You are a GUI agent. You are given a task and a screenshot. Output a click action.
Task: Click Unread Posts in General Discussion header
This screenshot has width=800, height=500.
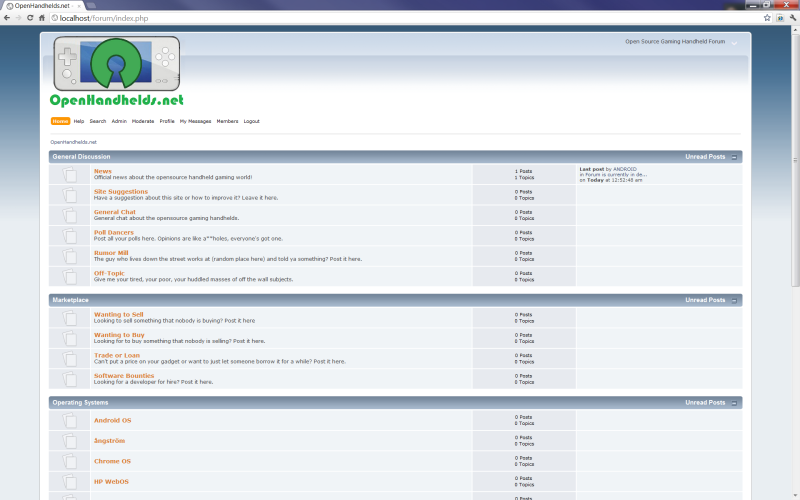705,157
